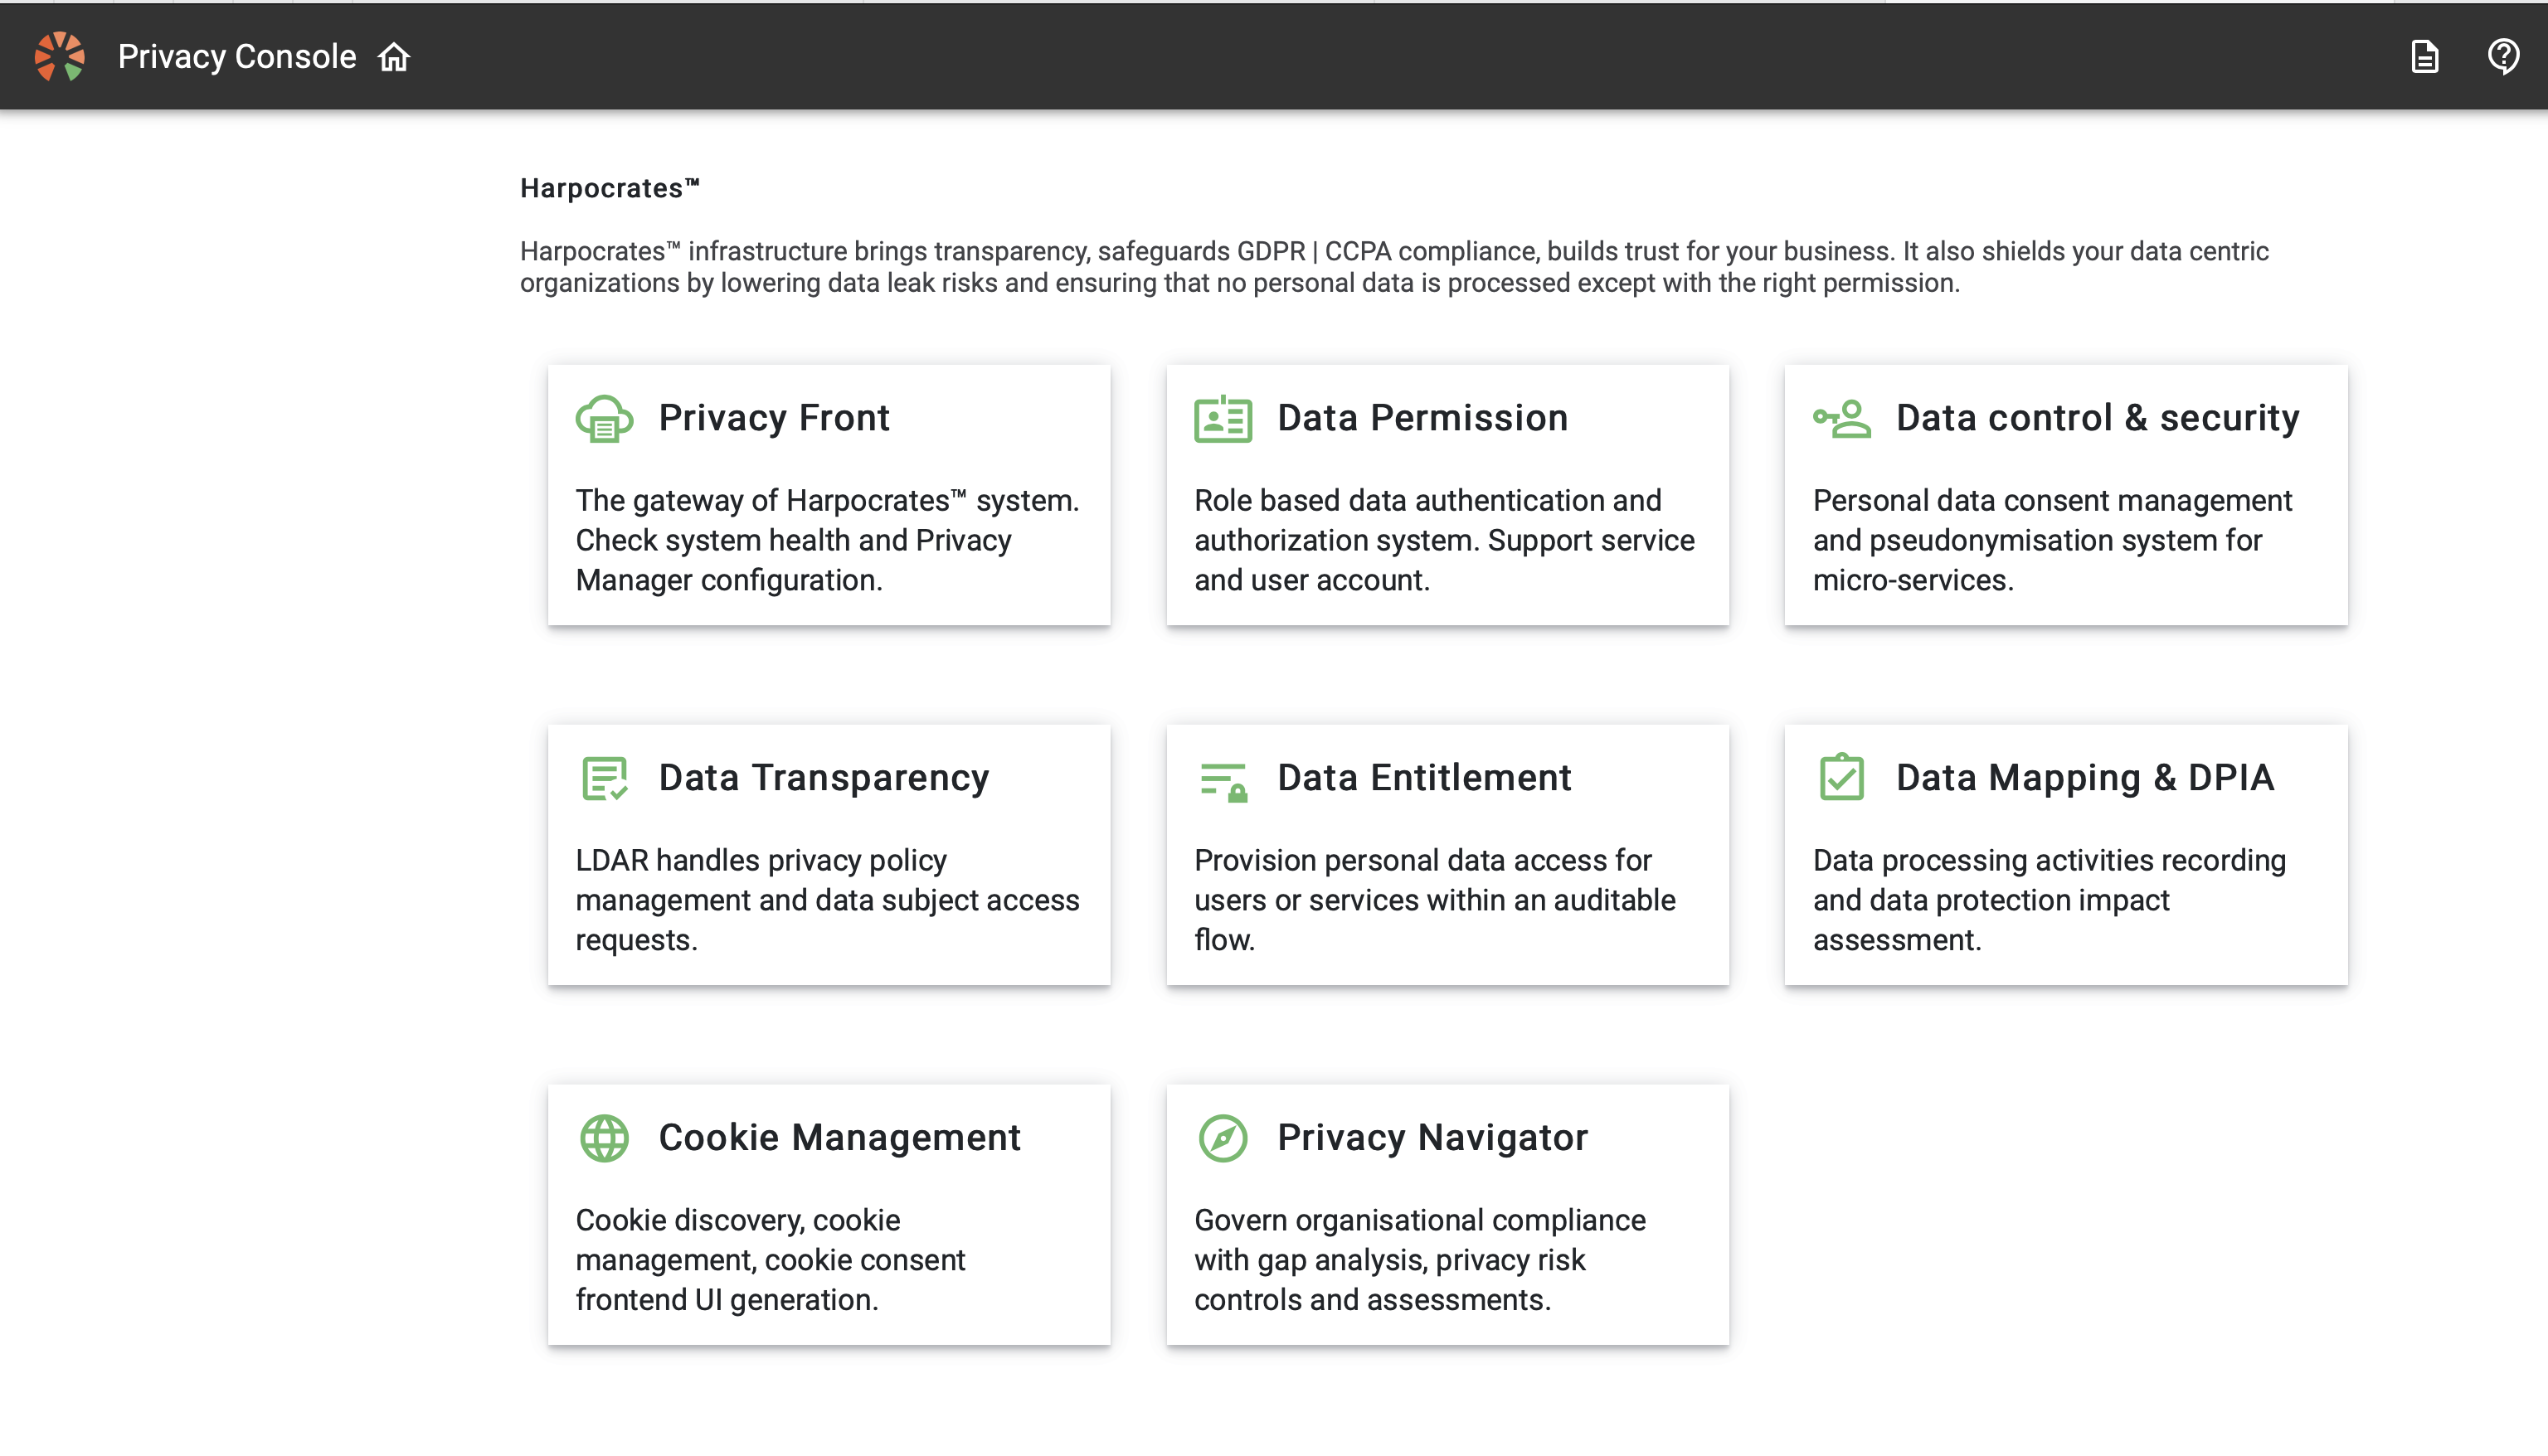Open the Privacy Front card title
Viewport: 2548px width, 1456px height.
tap(773, 418)
